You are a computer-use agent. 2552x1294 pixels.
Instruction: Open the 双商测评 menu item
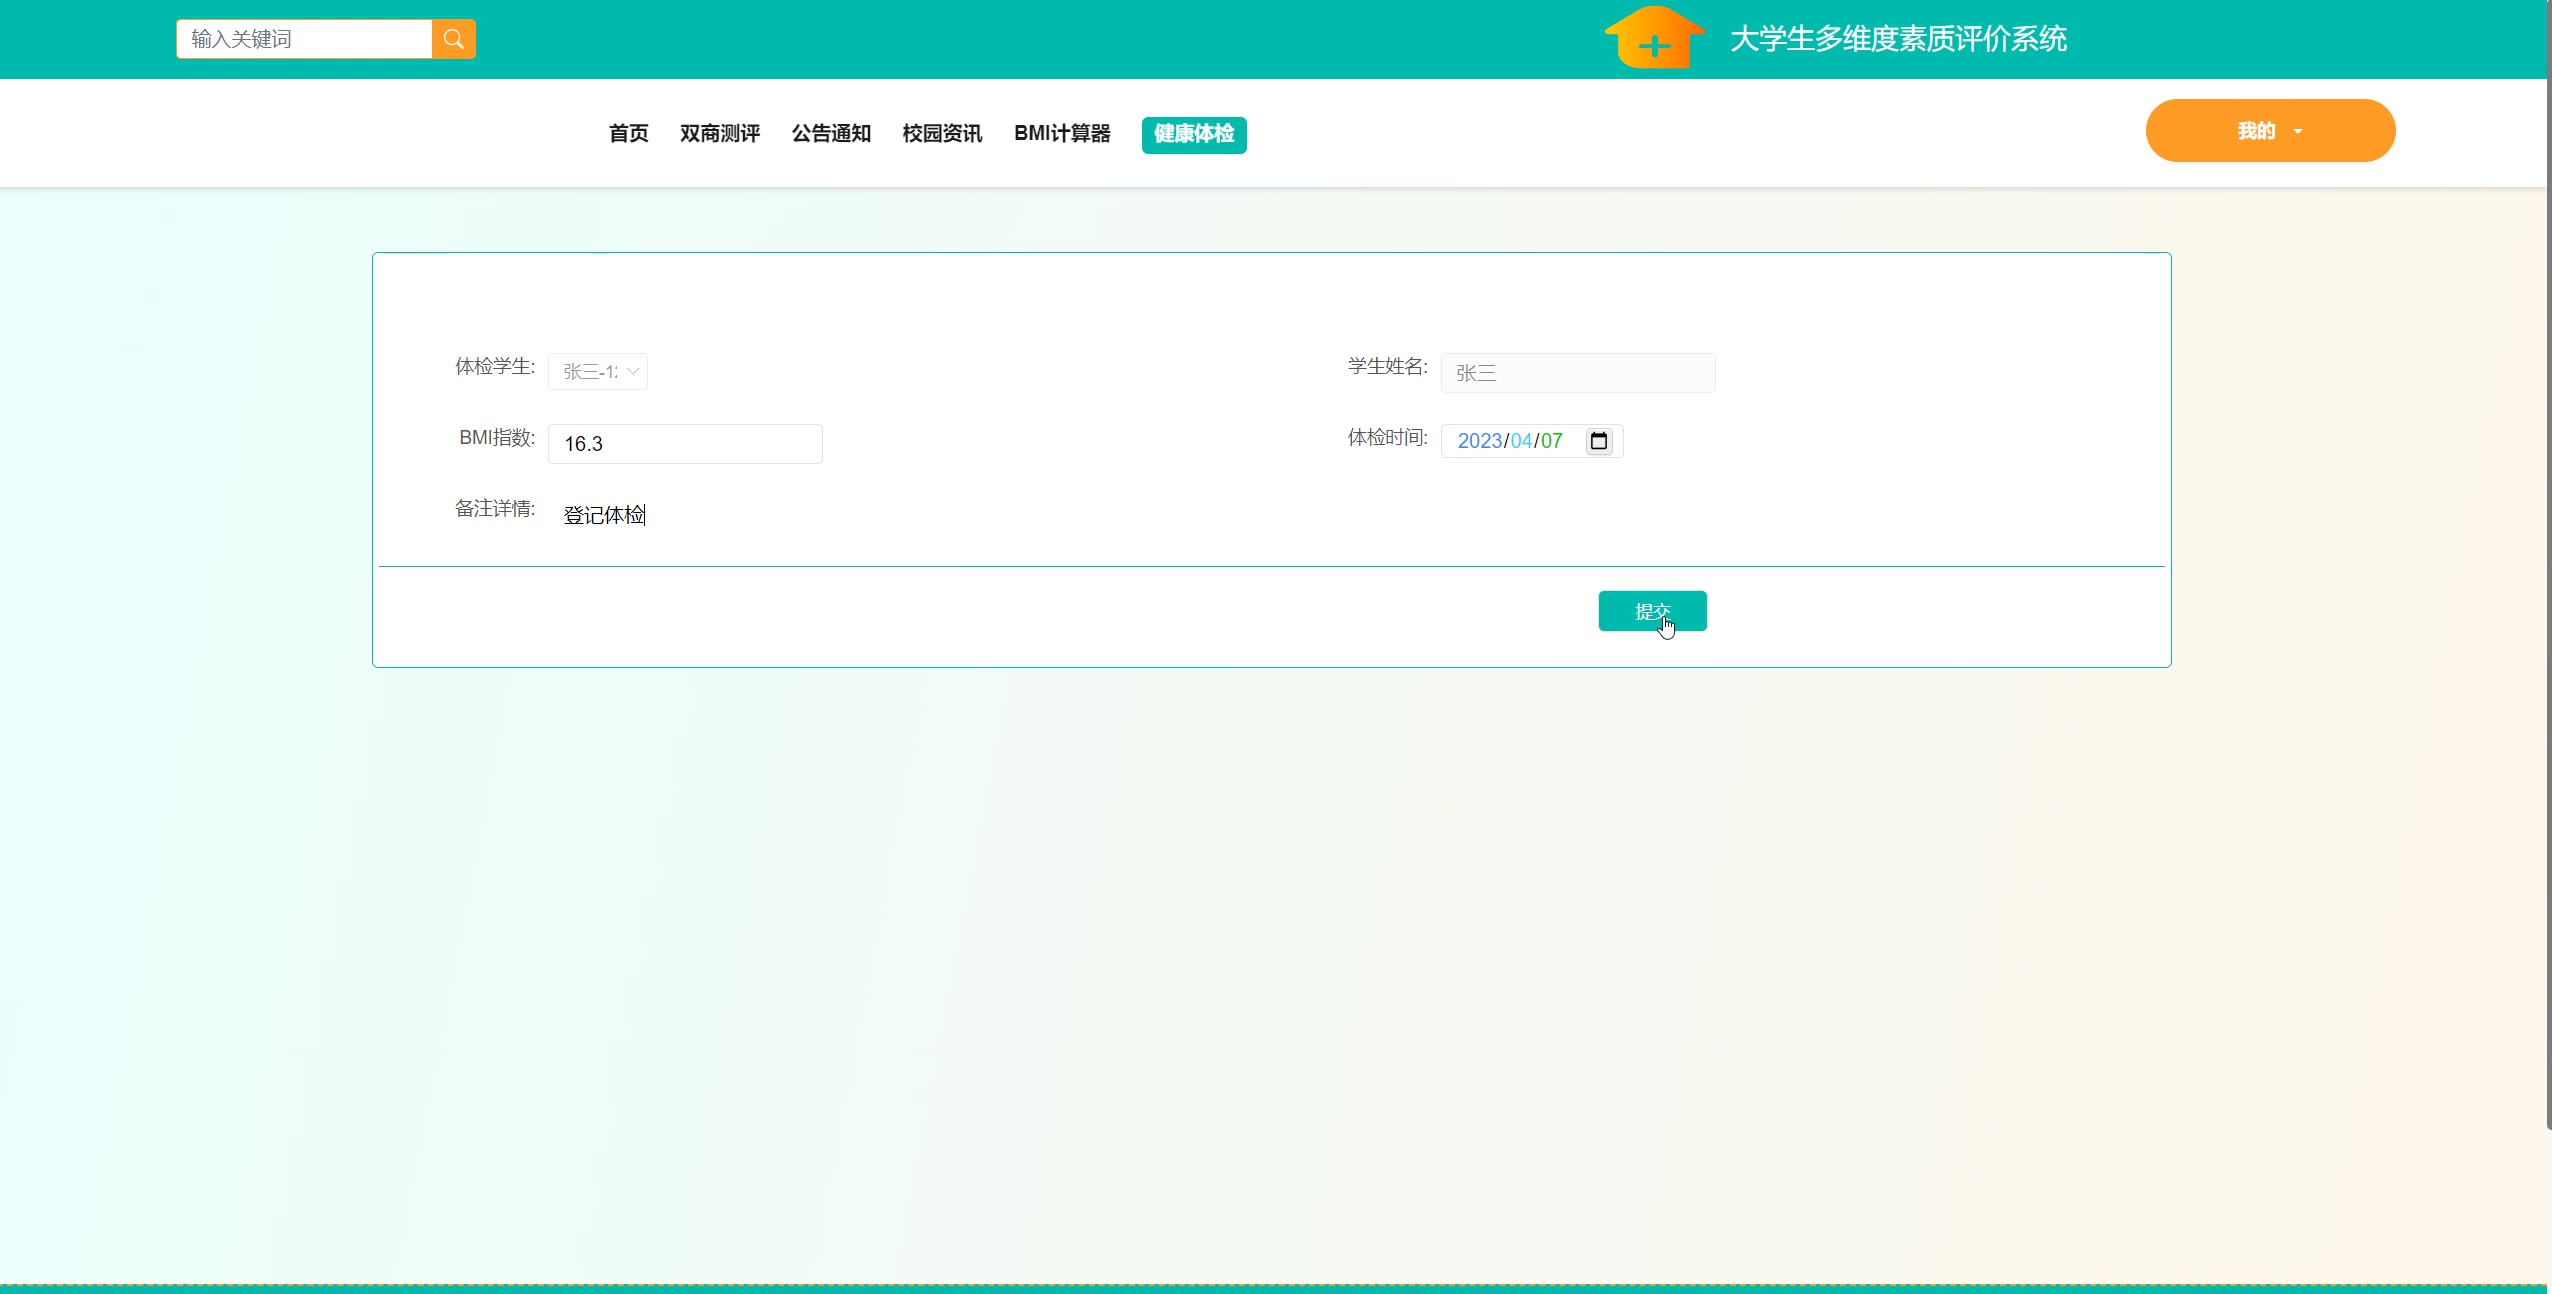[x=720, y=133]
